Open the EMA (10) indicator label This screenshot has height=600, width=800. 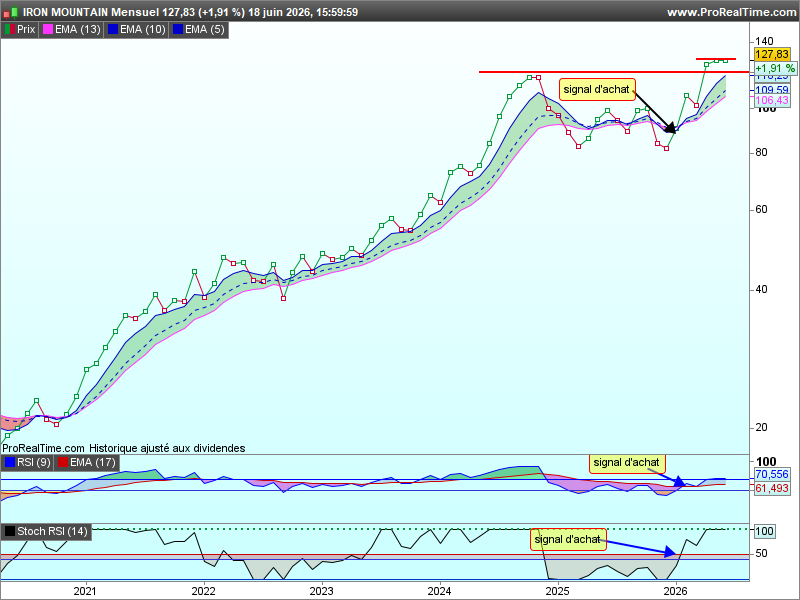click(143, 30)
